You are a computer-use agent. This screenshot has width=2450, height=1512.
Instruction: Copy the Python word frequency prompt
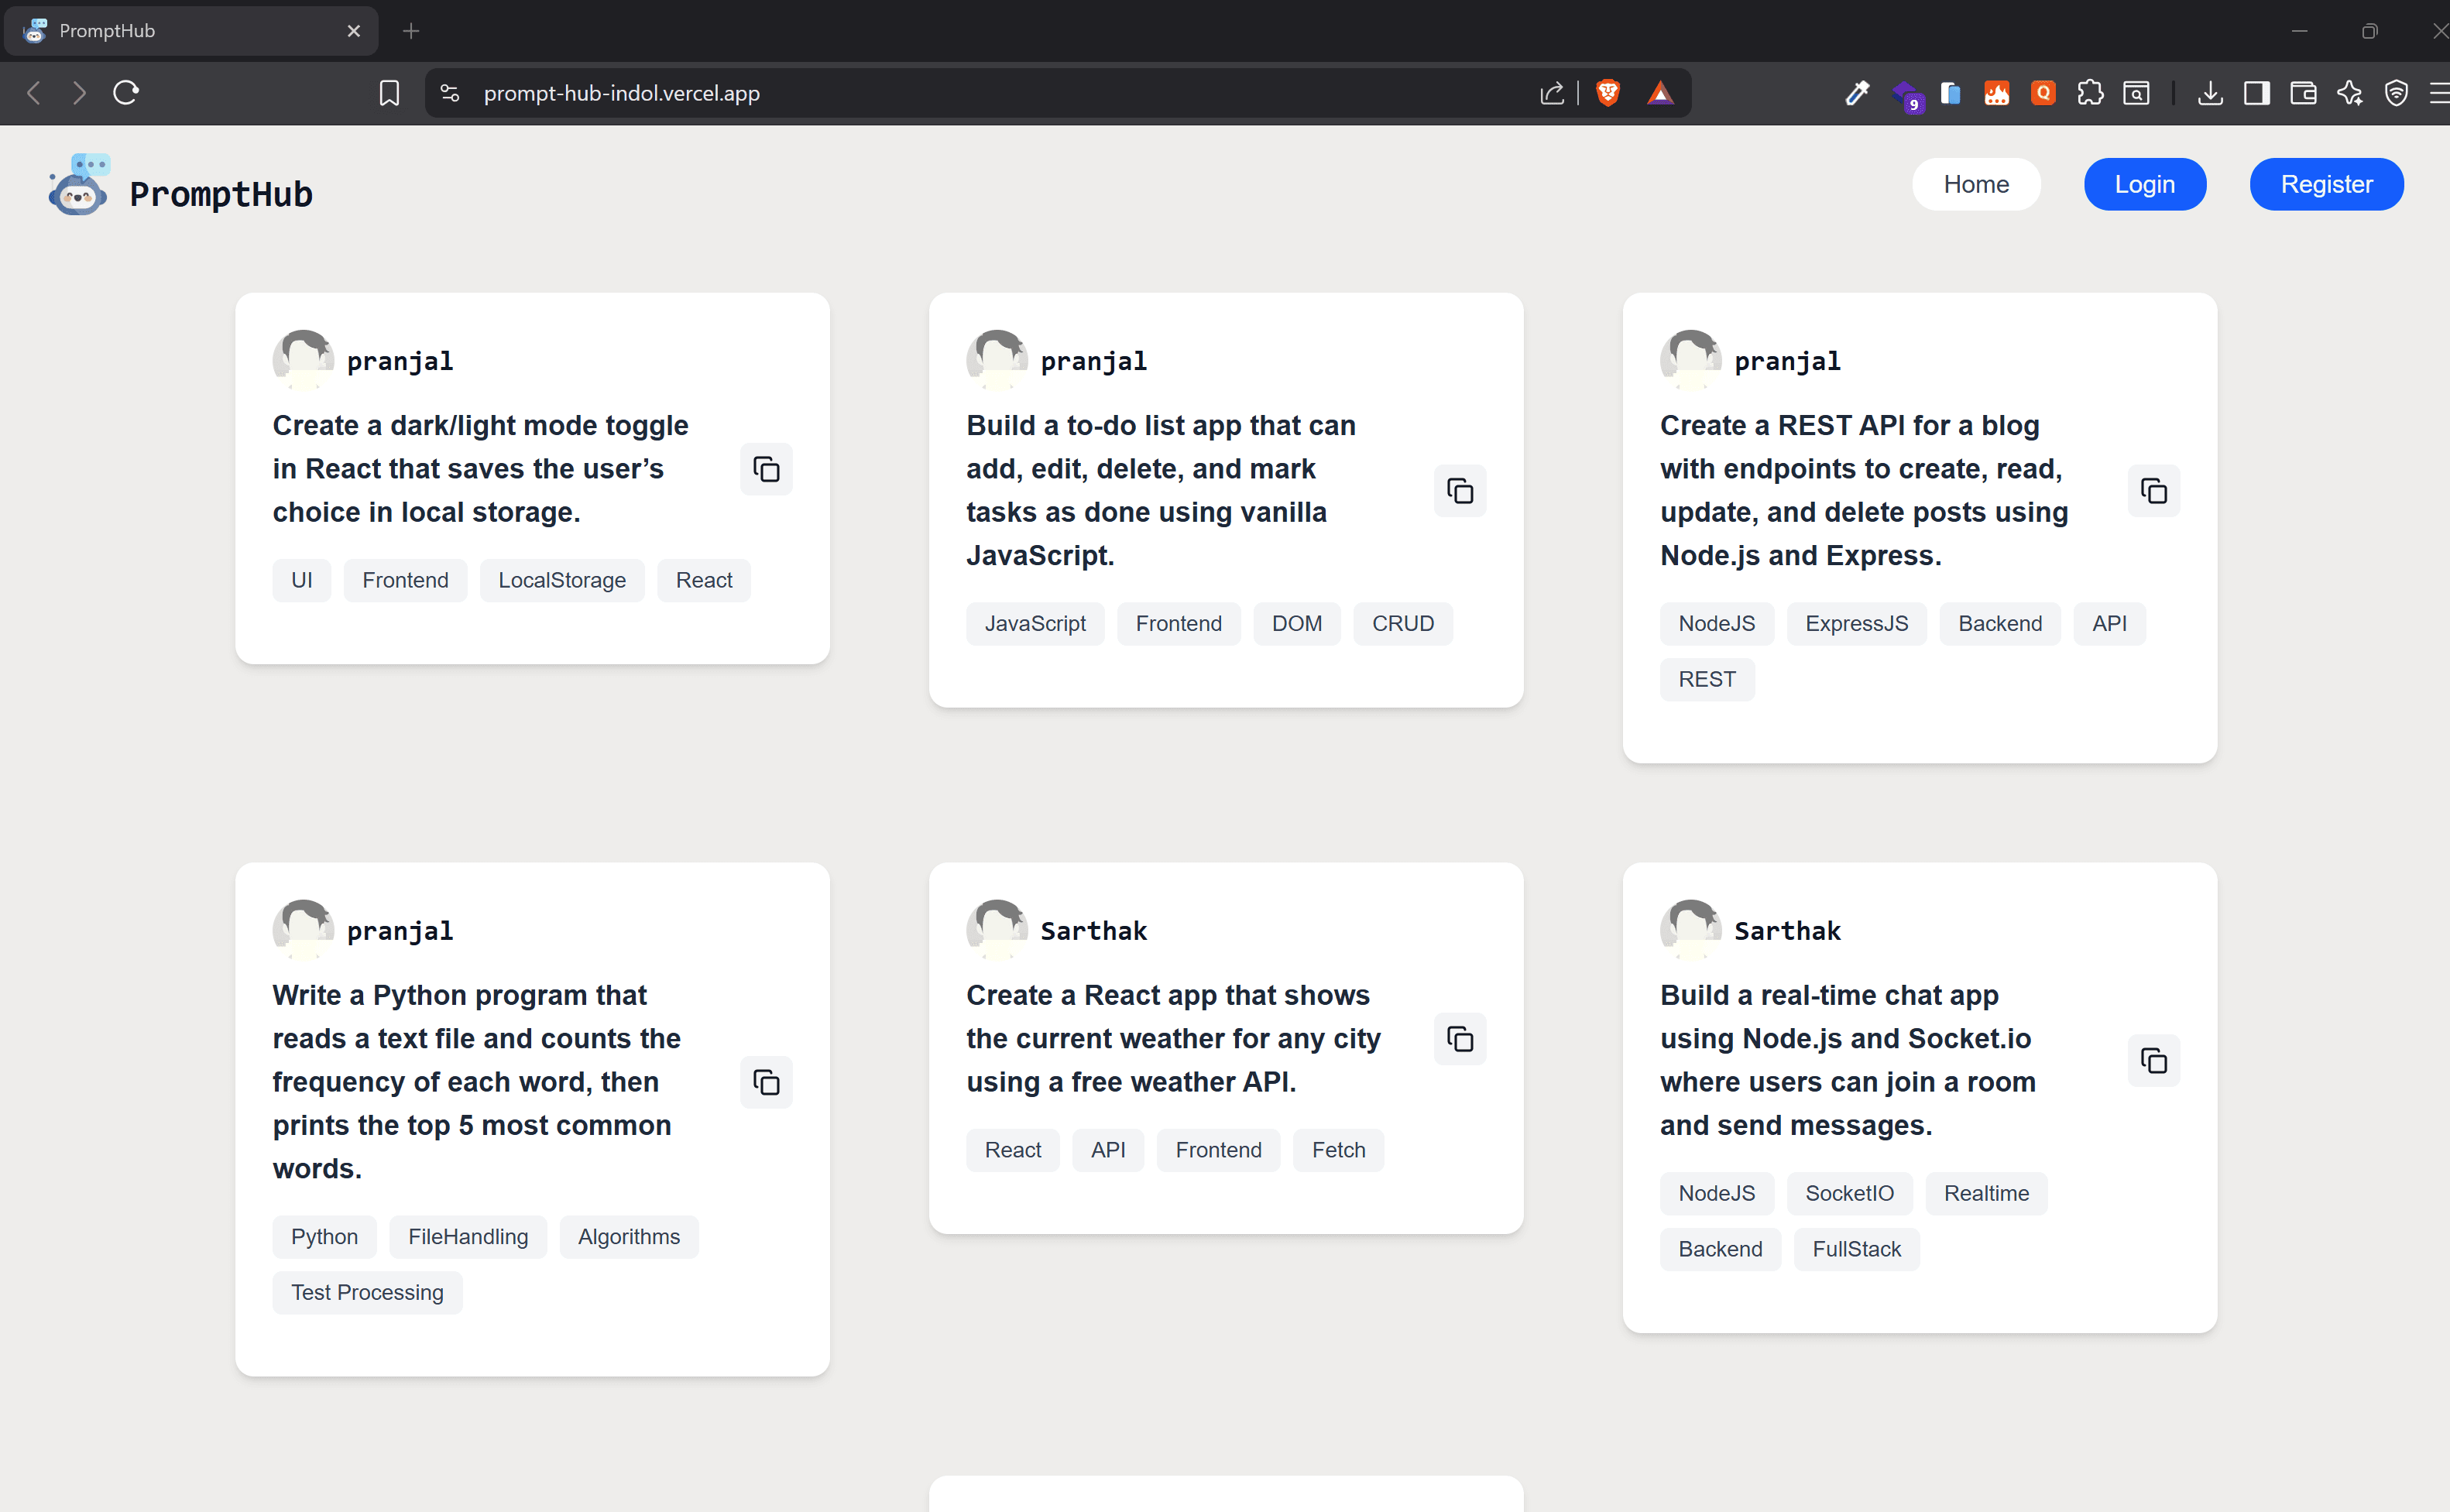click(766, 1082)
